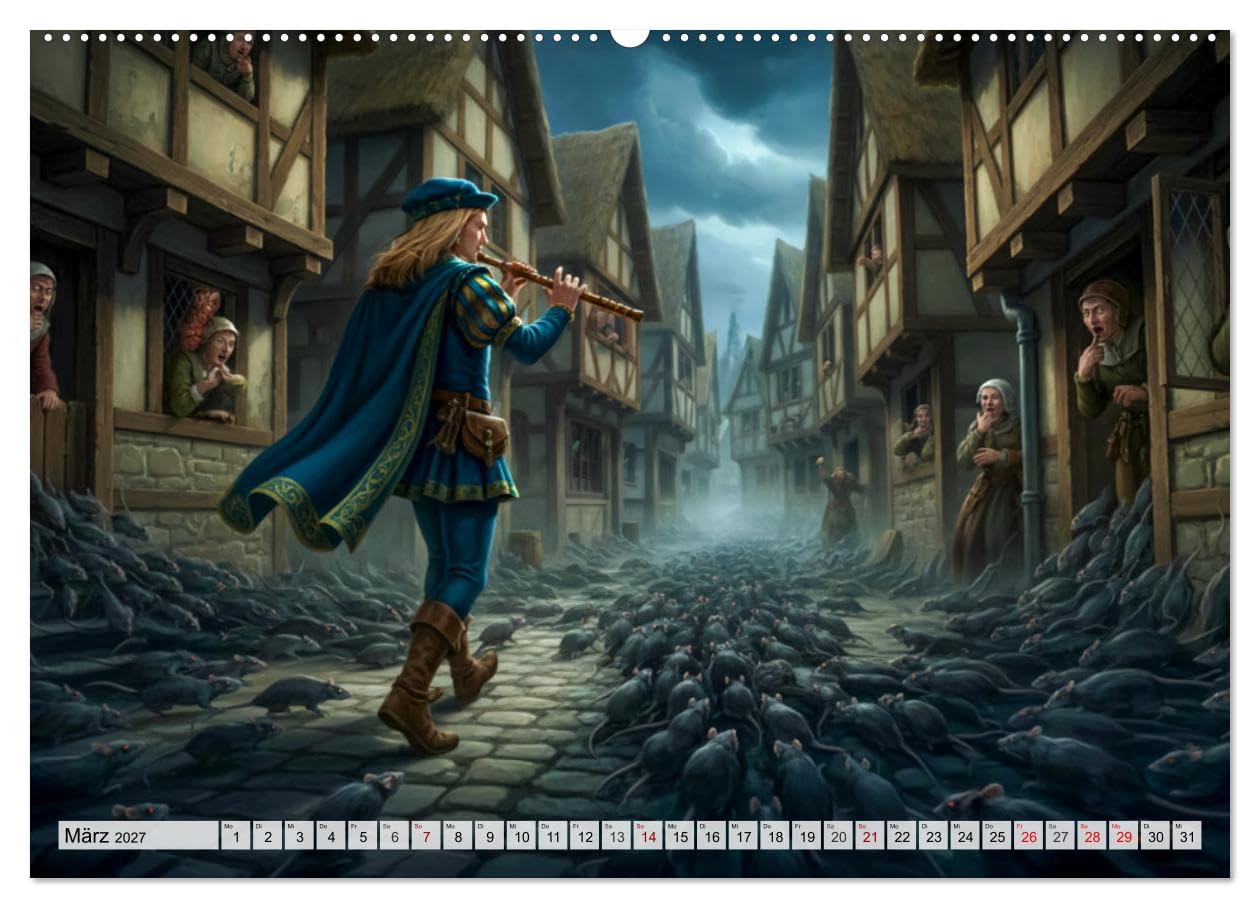Image resolution: width=1260 pixels, height=908 pixels.
Task: Select the red Sunday 21 cell
Action: pyautogui.click(x=869, y=836)
